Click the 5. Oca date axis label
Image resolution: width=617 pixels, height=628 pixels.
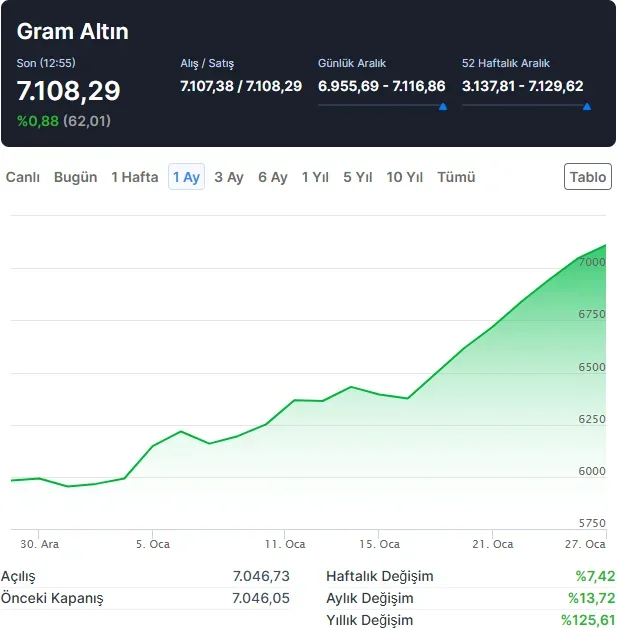tap(153, 544)
